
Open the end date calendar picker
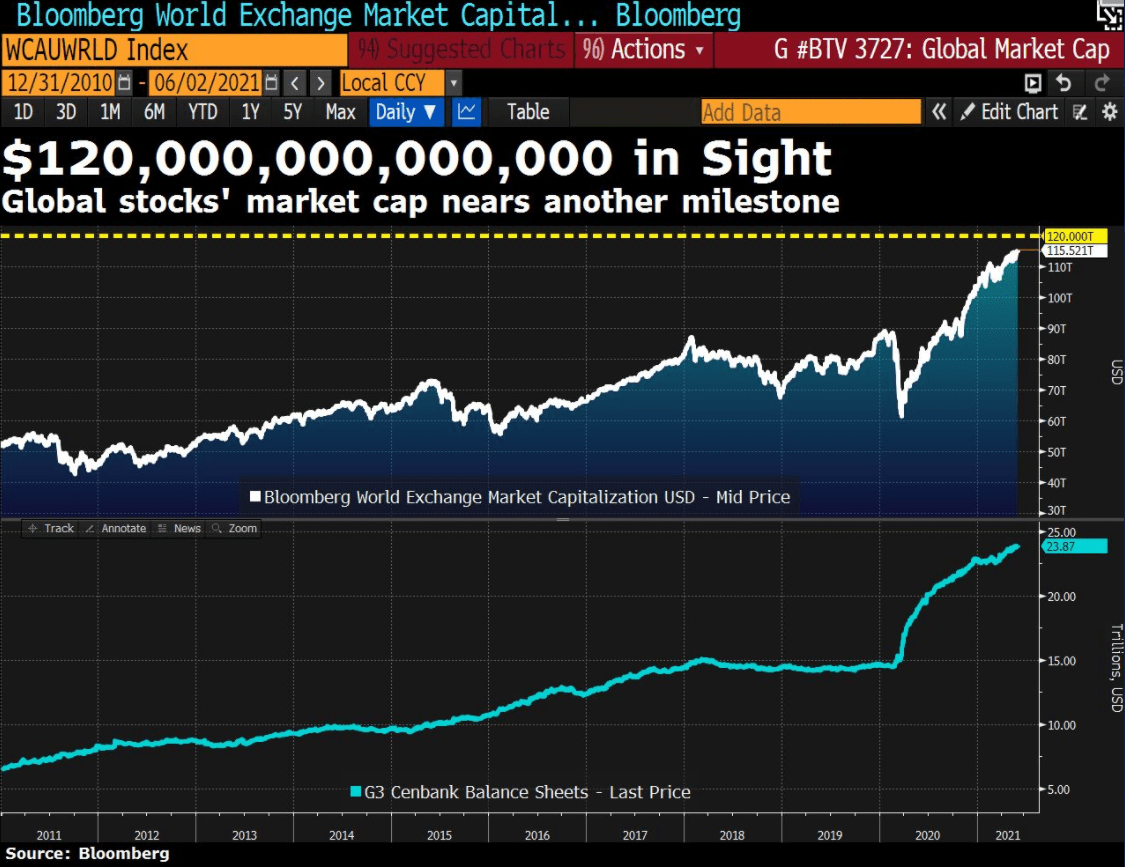(271, 83)
